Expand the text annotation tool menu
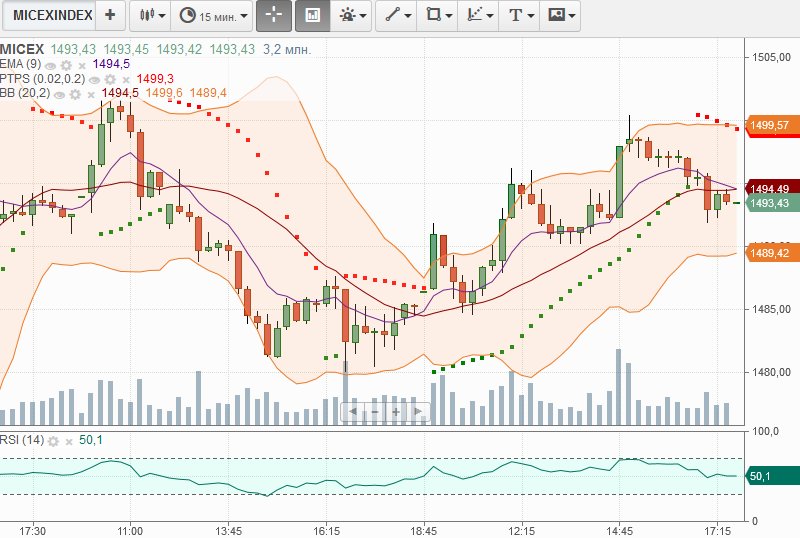 [520, 16]
